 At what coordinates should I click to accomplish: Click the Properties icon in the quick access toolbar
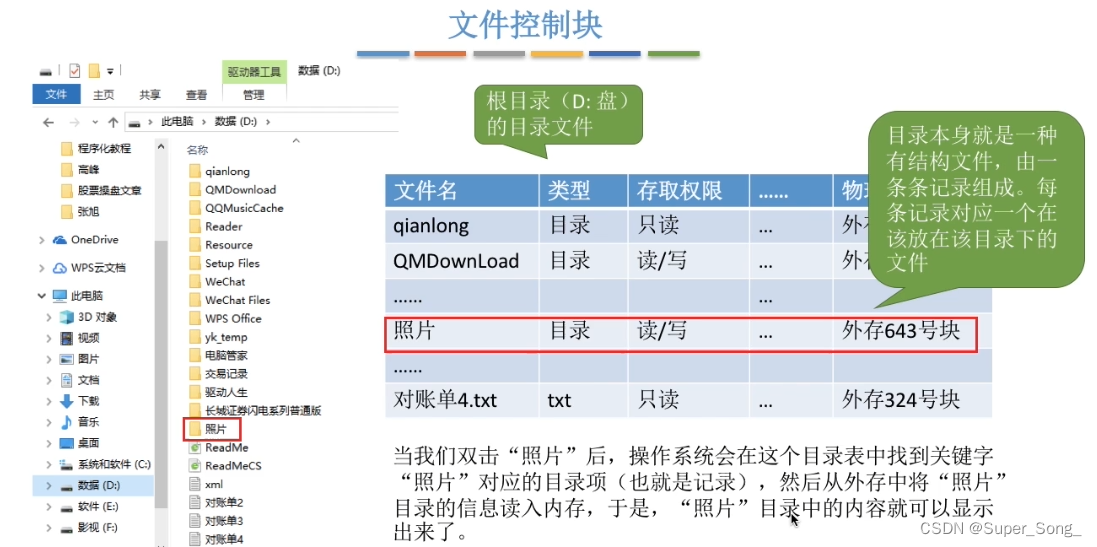75,71
